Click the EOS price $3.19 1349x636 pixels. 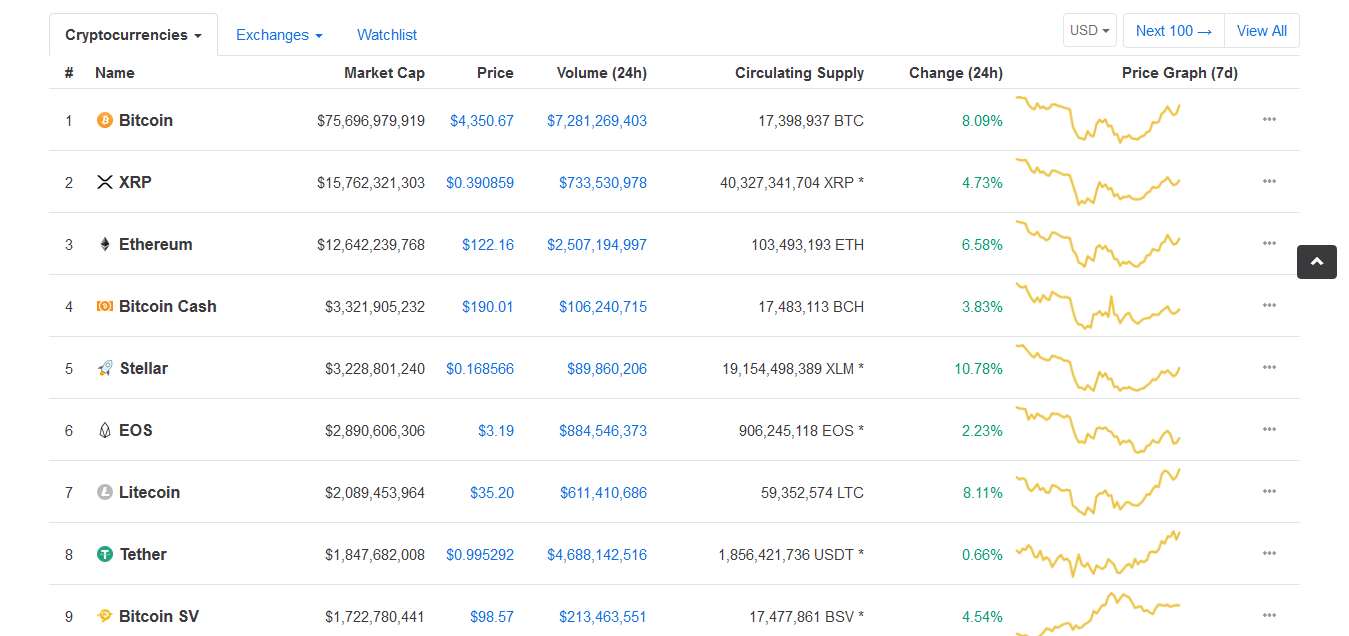[x=496, y=431]
